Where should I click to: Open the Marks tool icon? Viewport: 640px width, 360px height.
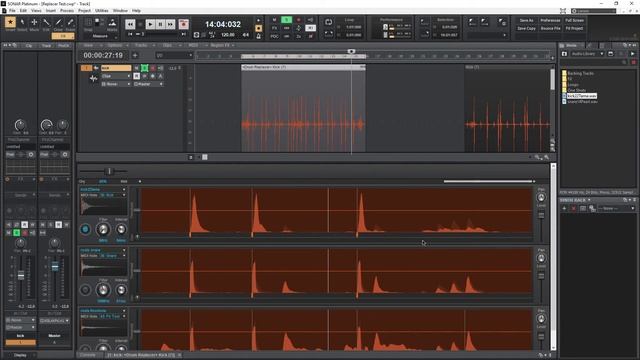(x=112, y=23)
